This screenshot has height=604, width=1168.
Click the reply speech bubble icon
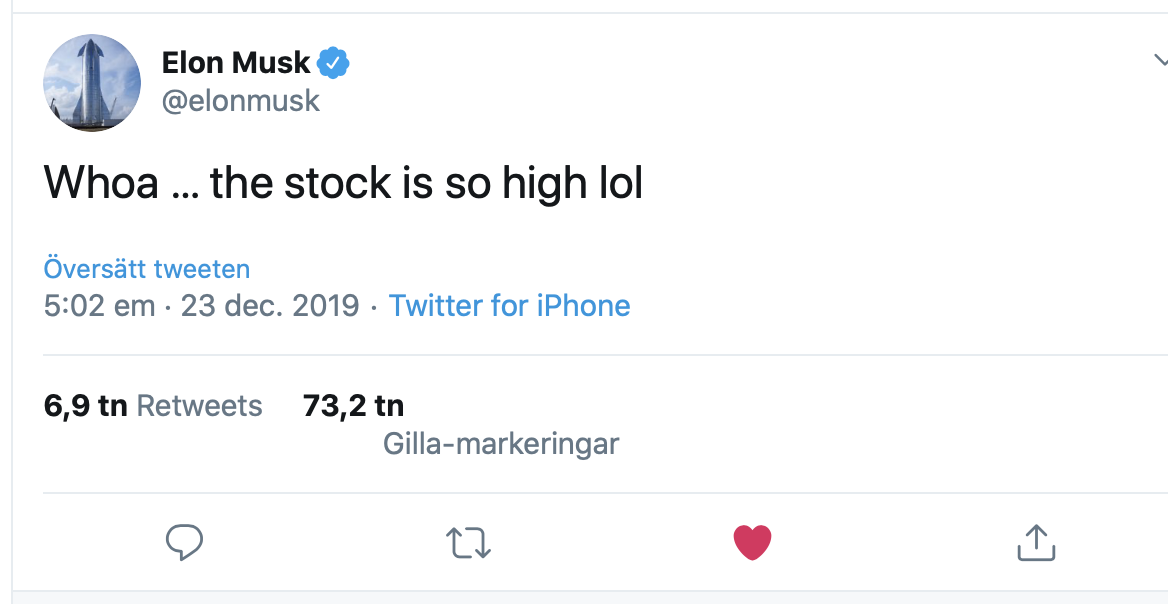(x=184, y=542)
